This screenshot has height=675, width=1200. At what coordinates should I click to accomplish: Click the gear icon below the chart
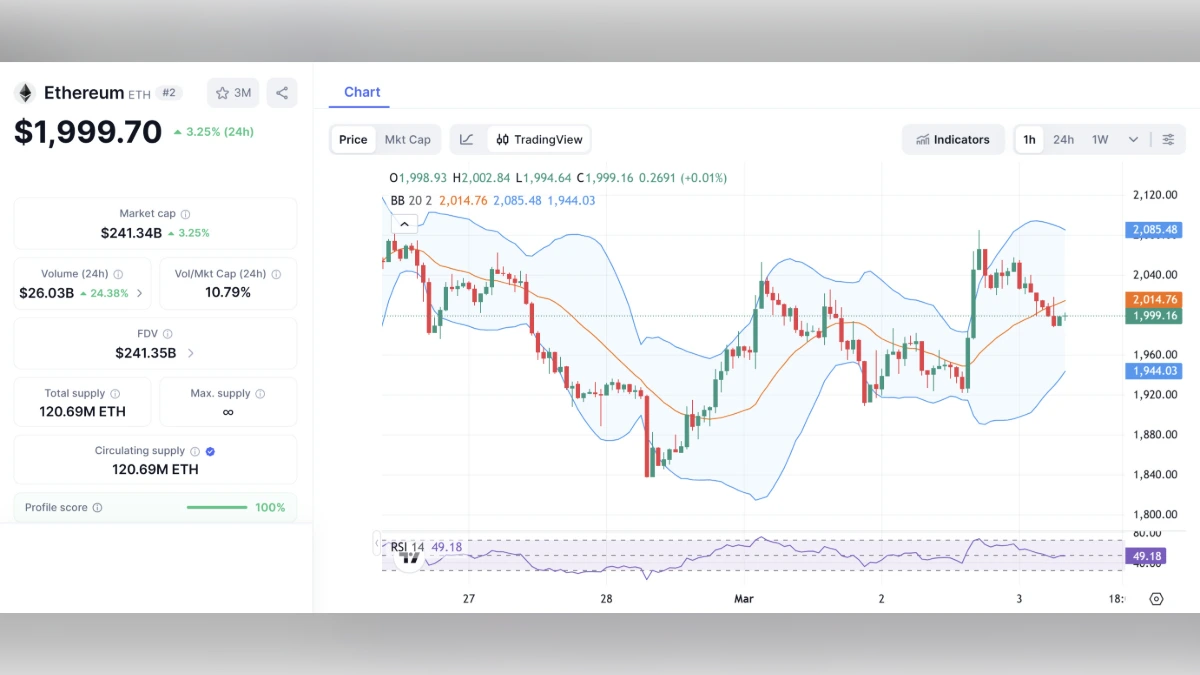pos(1157,597)
